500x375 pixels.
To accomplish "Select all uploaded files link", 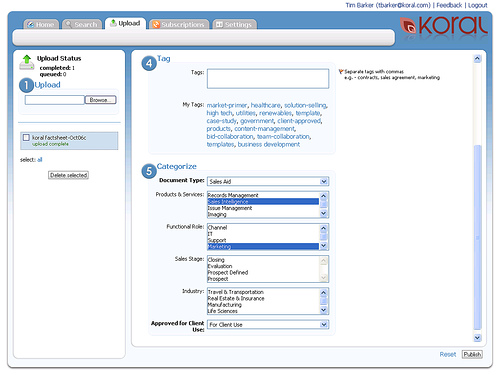I will point(40,160).
